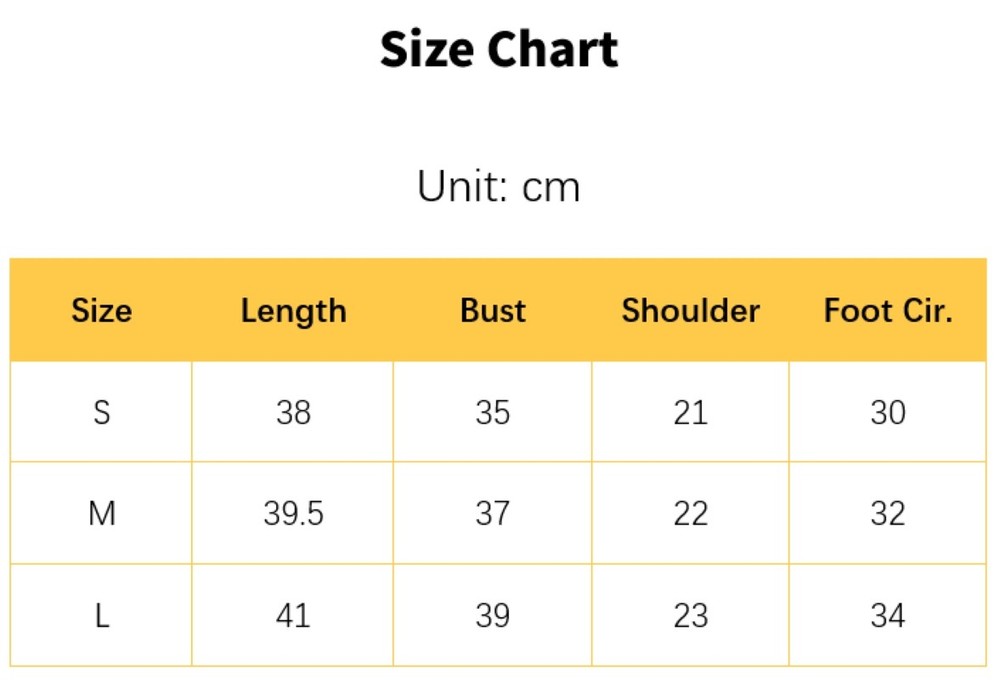Viewport: 1000px width, 680px height.
Task: Select the Shoulder column header
Action: (x=691, y=311)
